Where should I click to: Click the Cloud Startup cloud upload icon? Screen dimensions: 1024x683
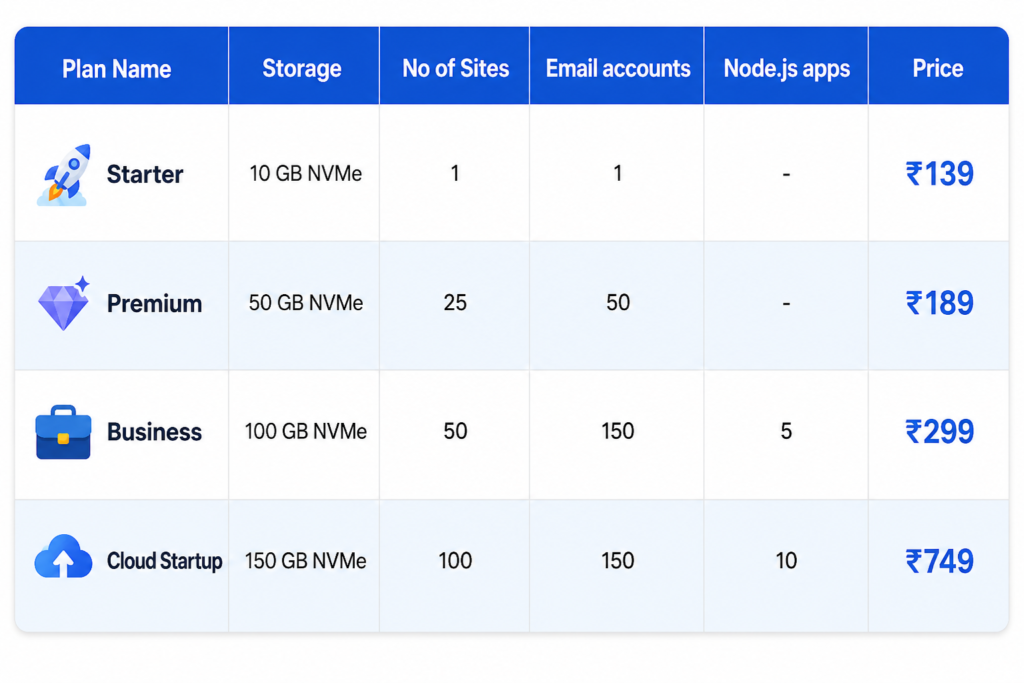63,556
